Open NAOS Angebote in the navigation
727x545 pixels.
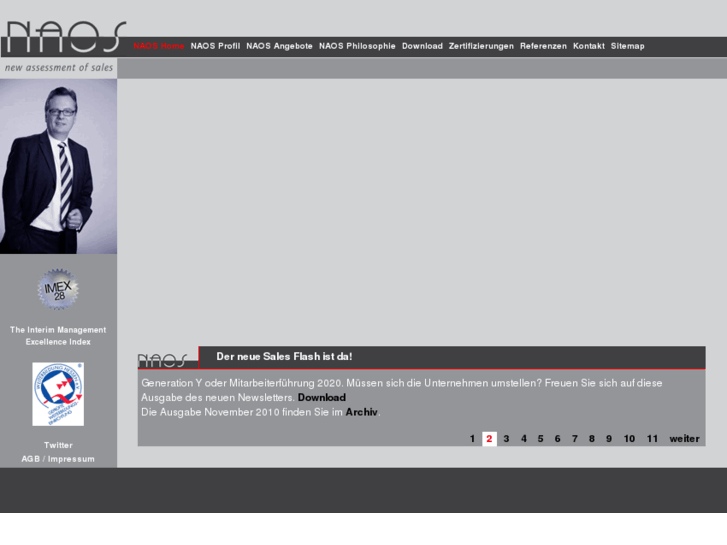click(279, 46)
